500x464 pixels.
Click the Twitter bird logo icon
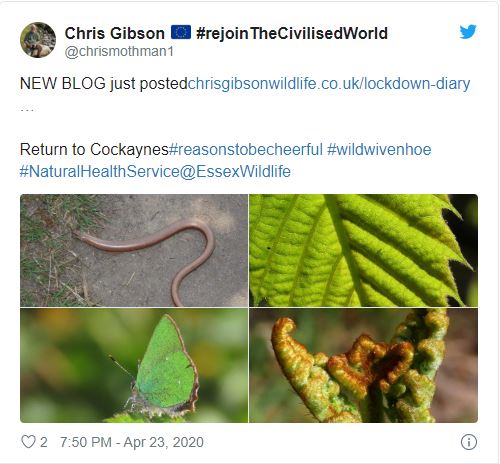coord(468,32)
